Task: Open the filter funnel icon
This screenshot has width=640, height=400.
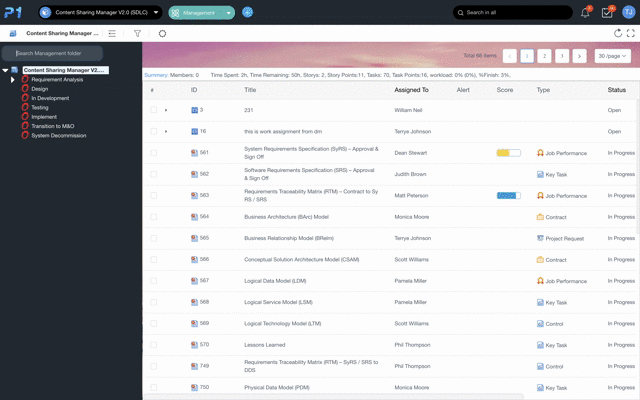Action: tap(138, 33)
